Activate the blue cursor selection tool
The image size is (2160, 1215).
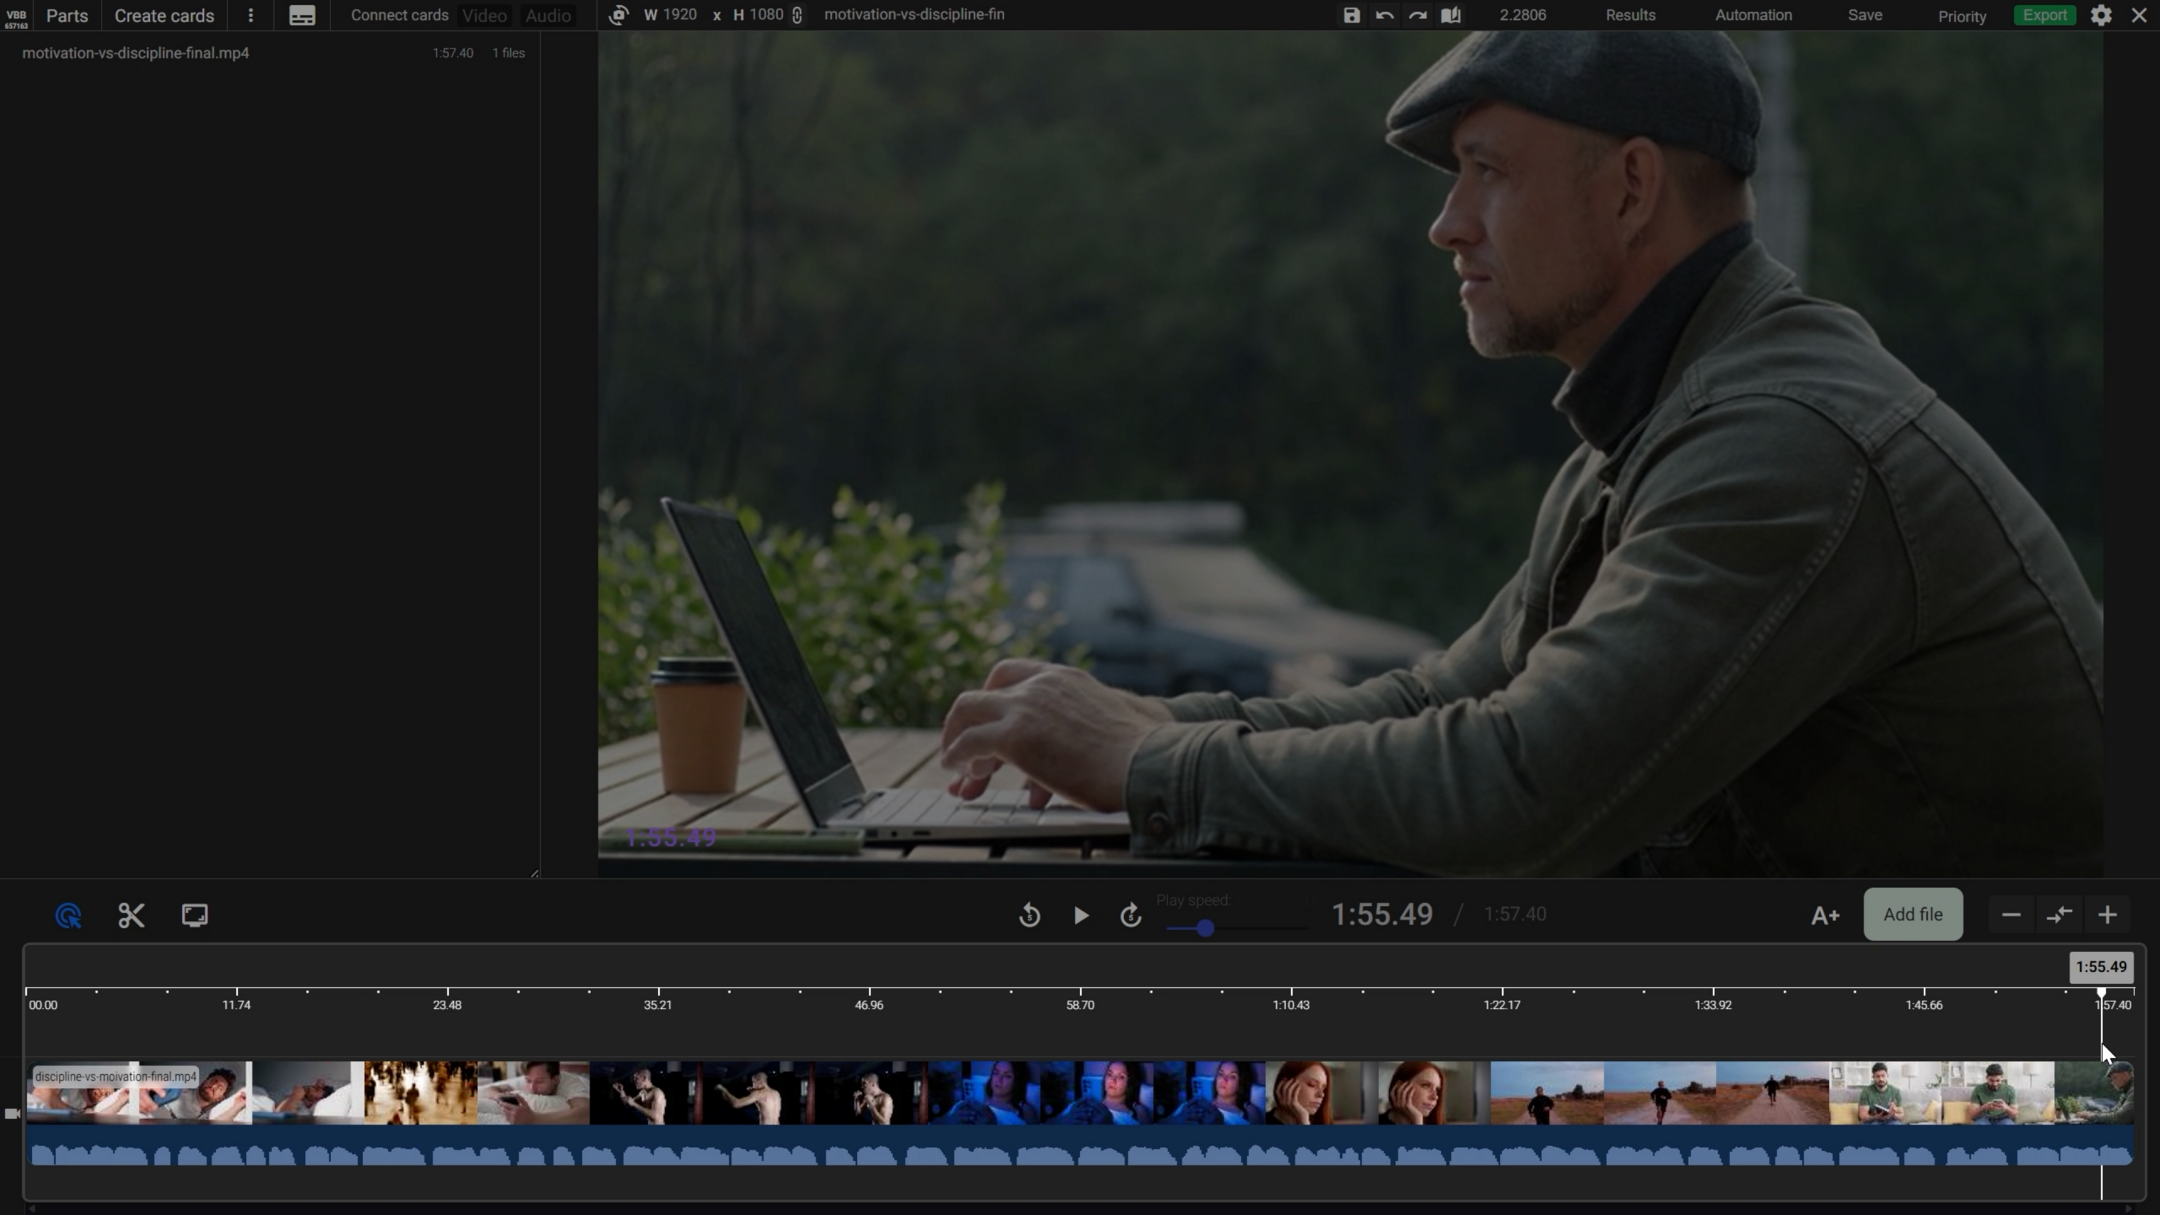pyautogui.click(x=68, y=915)
